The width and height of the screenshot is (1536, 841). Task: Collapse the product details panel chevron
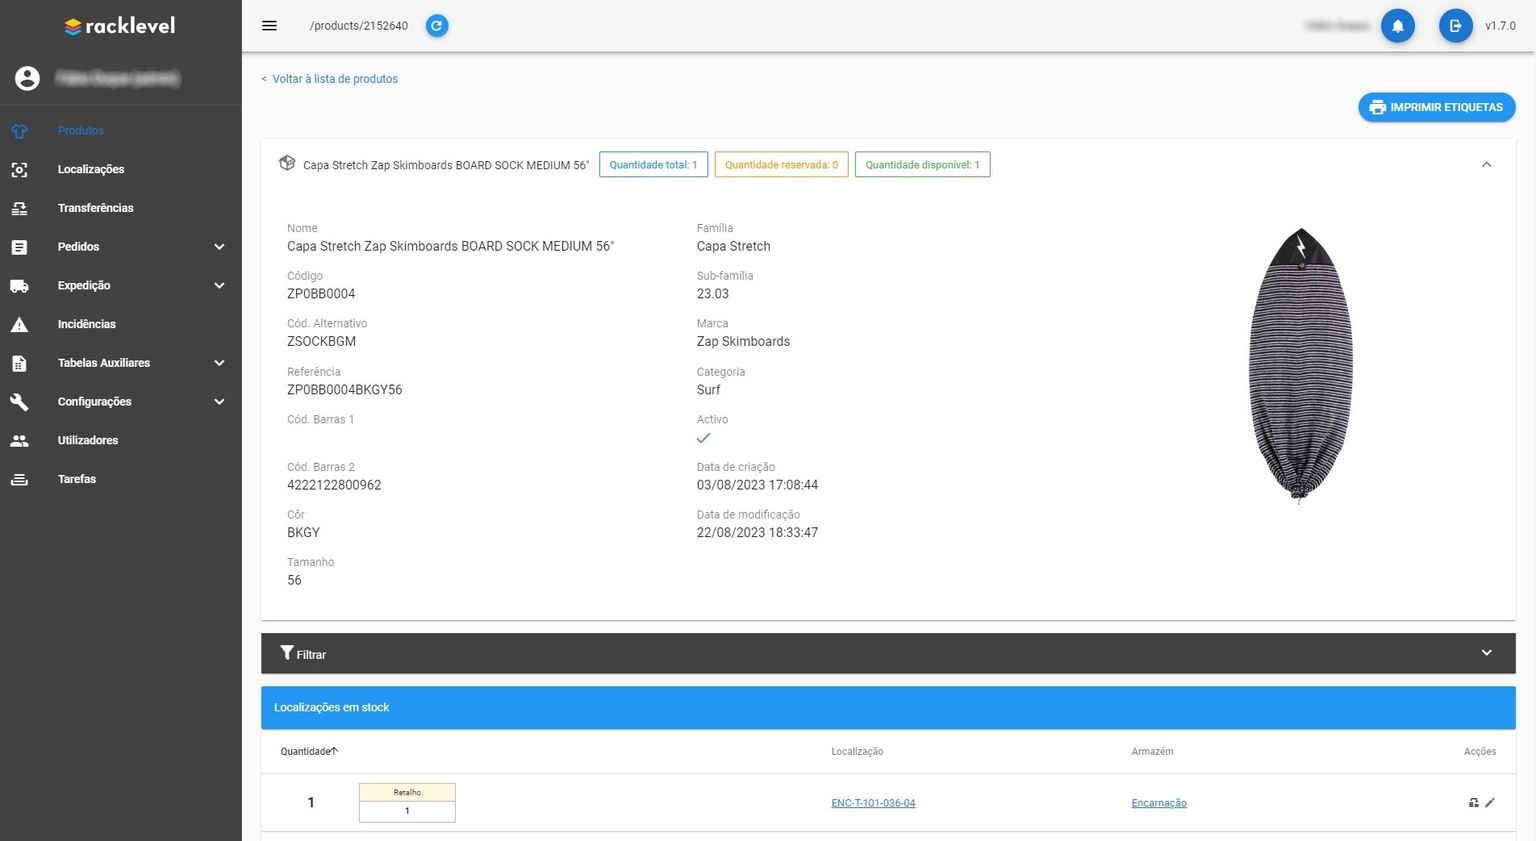[1486, 164]
